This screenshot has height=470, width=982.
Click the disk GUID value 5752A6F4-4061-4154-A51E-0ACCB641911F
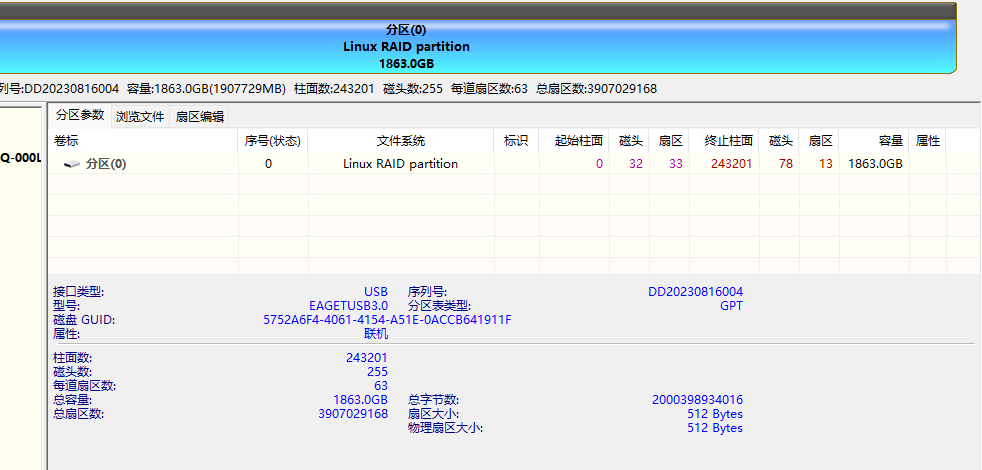tap(387, 320)
